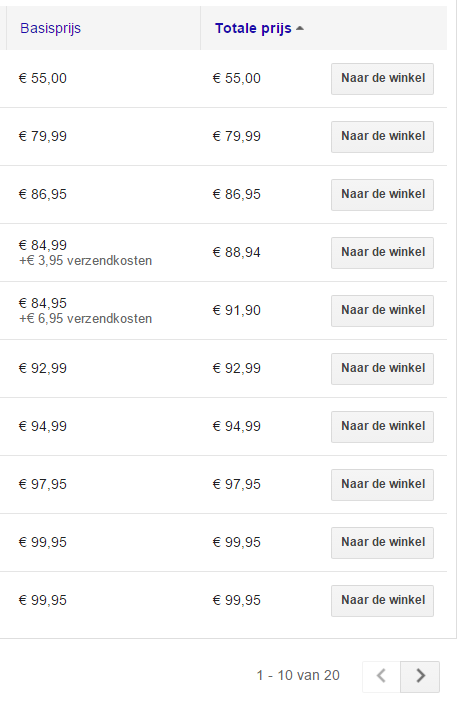Sort by Totale prijs column header
This screenshot has width=458, height=709.
pyautogui.click(x=253, y=28)
